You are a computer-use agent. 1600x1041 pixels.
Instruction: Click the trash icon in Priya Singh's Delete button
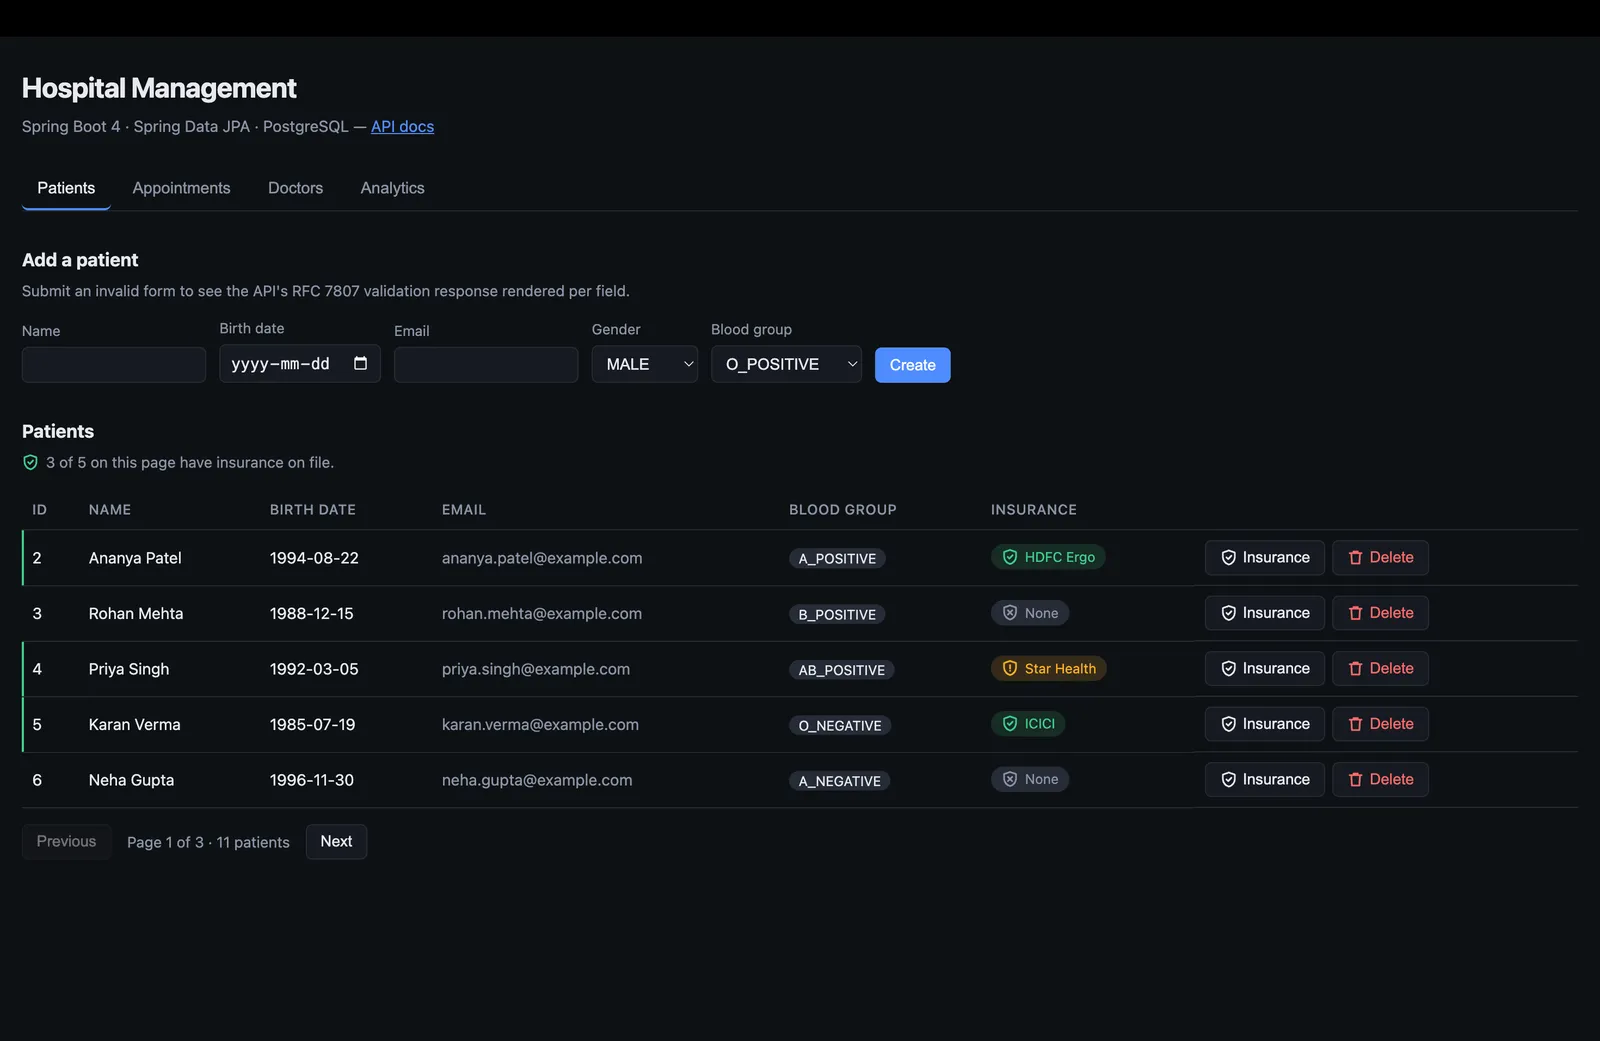point(1356,669)
